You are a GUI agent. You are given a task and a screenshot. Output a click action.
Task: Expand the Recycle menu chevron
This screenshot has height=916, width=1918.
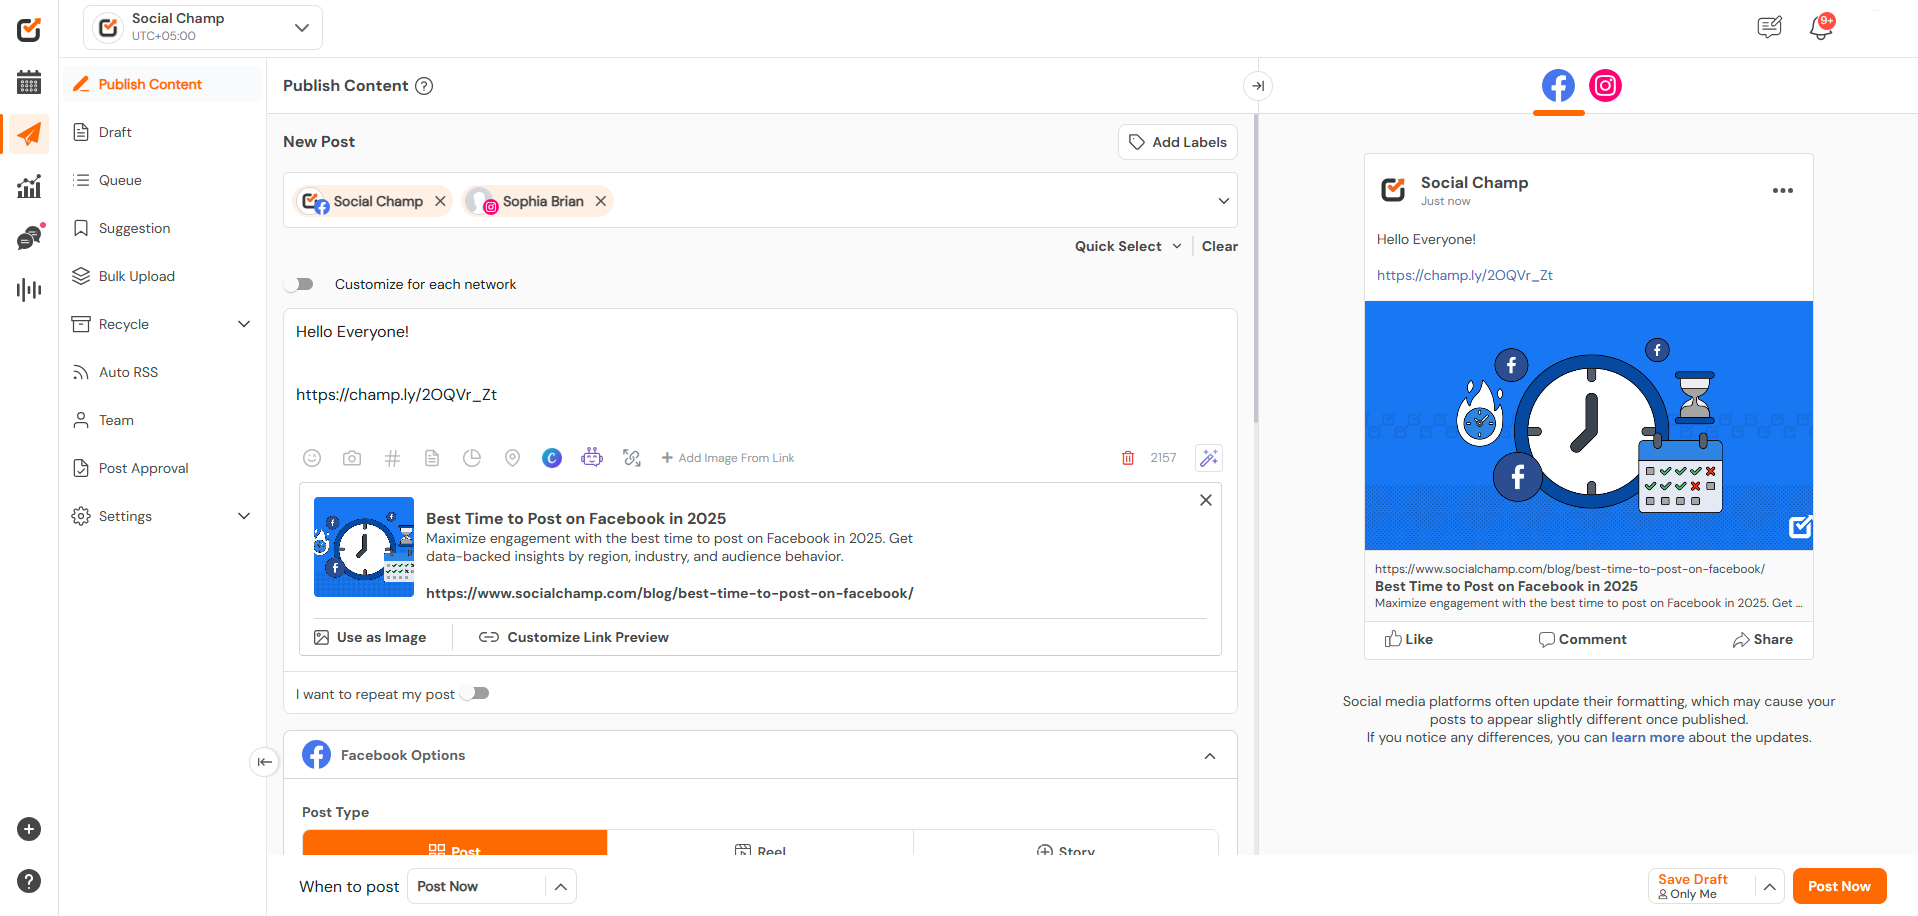pos(244,324)
